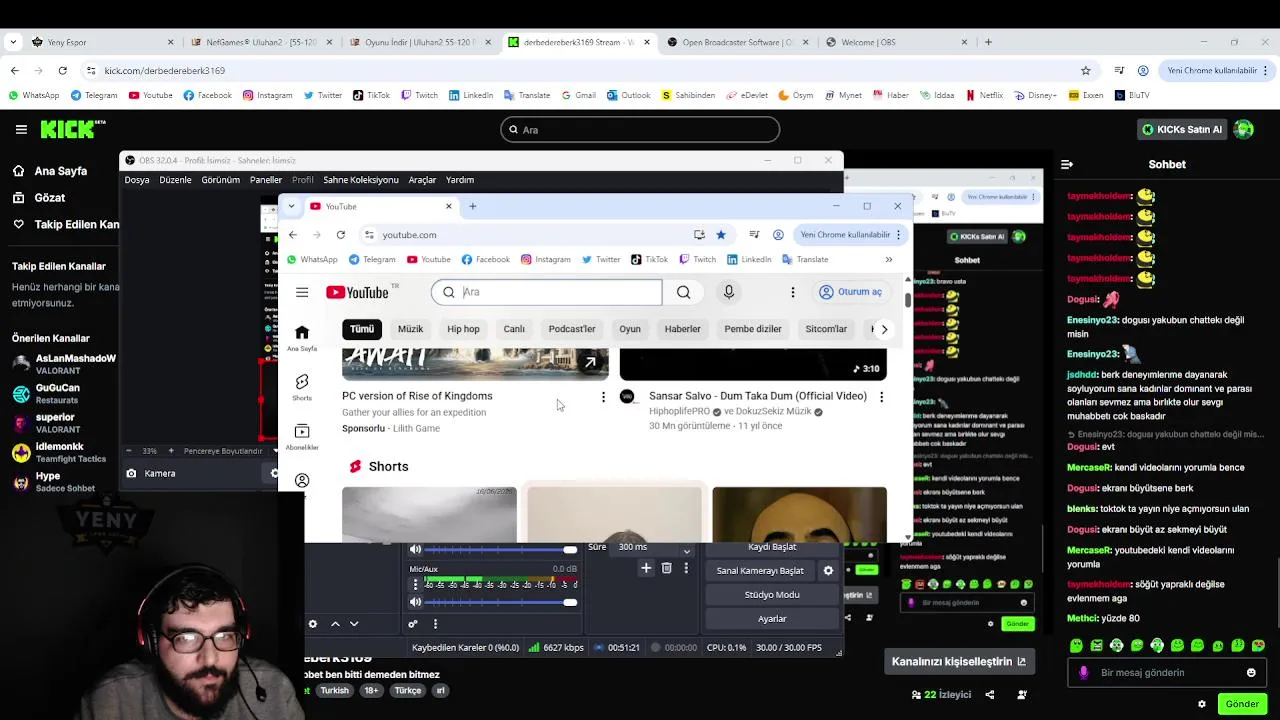Click the Gönder chat button
The image size is (1280, 720).
1242,704
